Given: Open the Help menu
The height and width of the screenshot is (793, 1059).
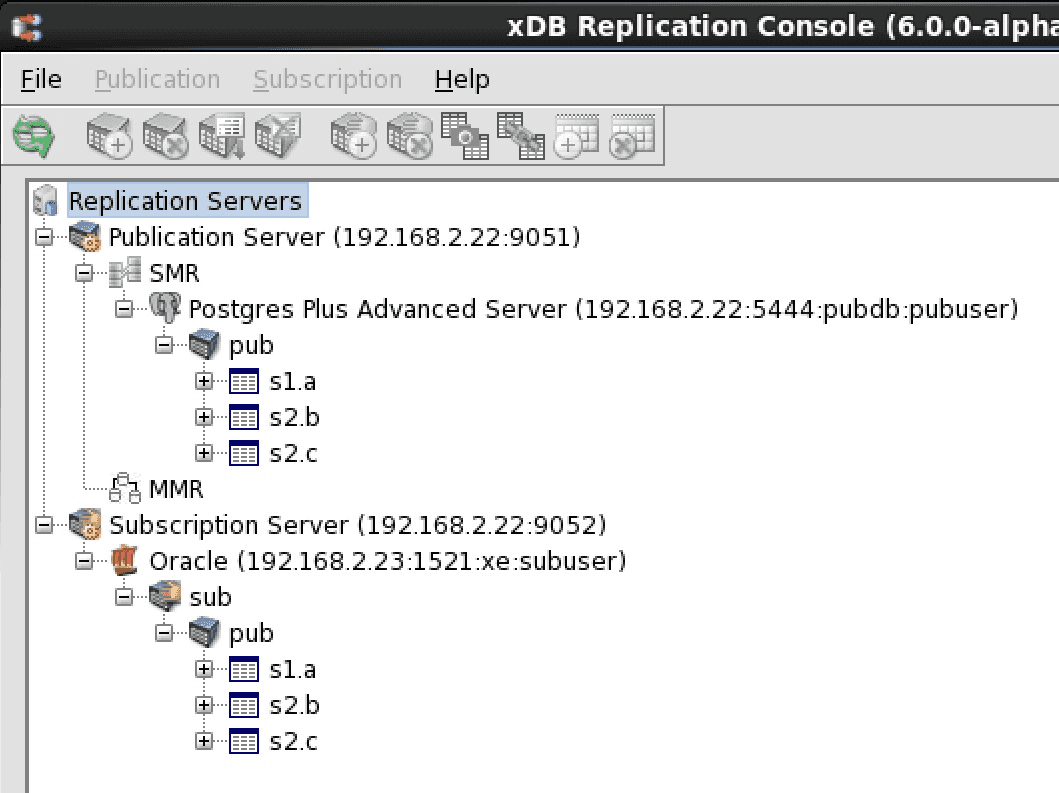Looking at the screenshot, I should click(x=462, y=80).
